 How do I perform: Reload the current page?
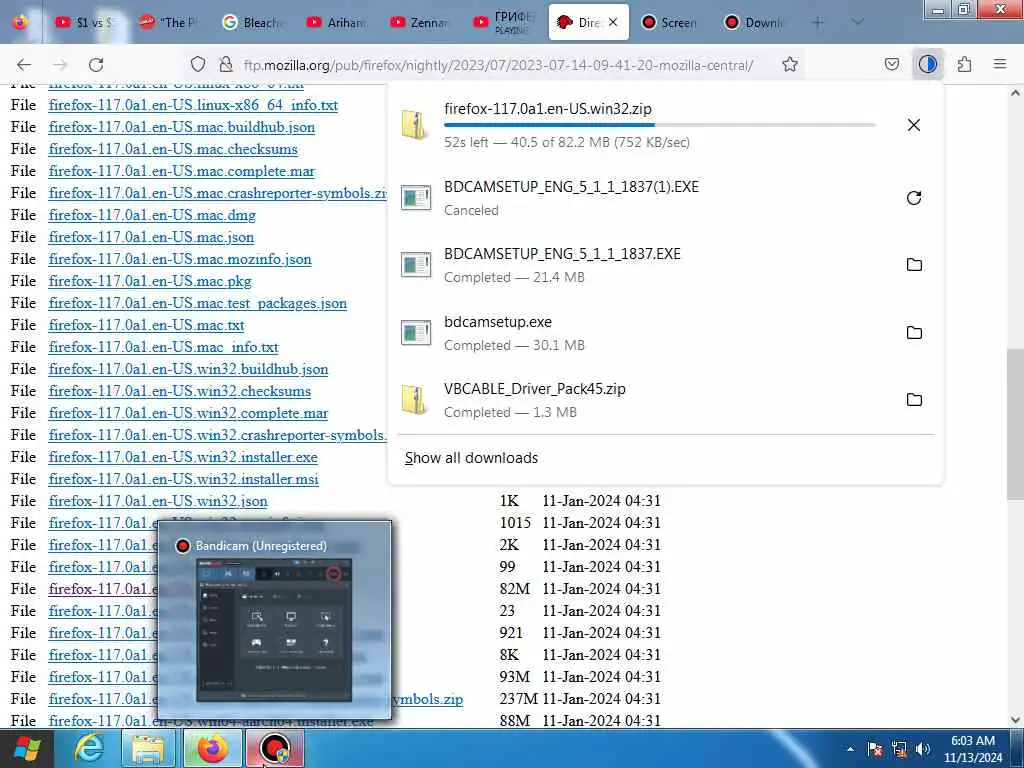pos(96,65)
